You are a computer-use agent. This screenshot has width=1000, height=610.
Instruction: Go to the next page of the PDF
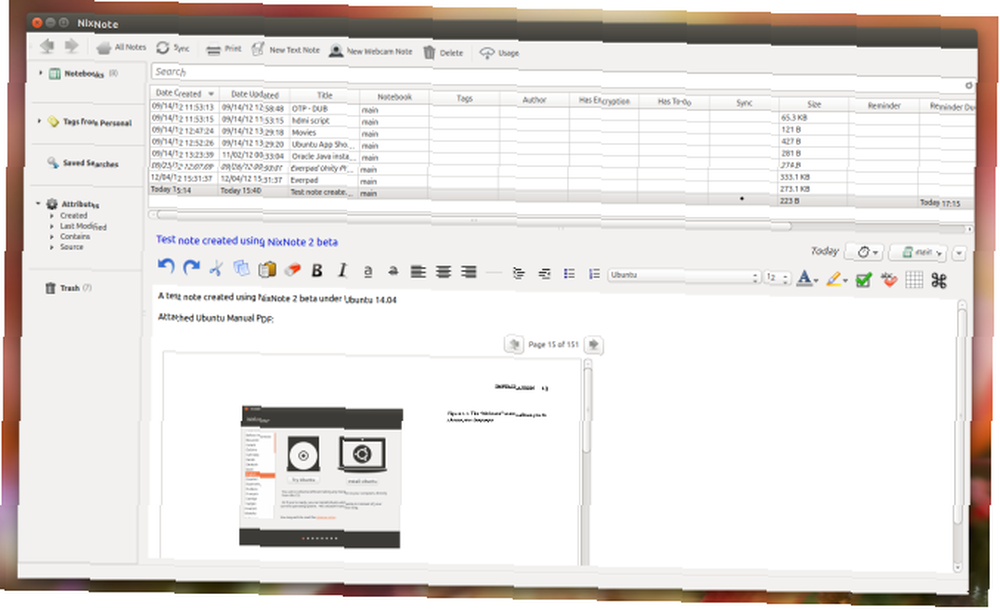pos(594,345)
